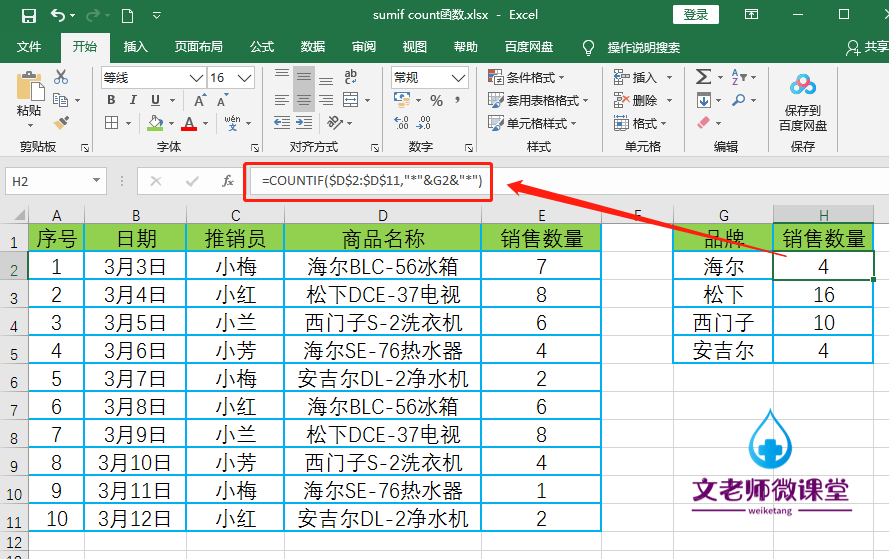Apply the red font color A
Viewport: 889px width, 559px height.
[189, 123]
